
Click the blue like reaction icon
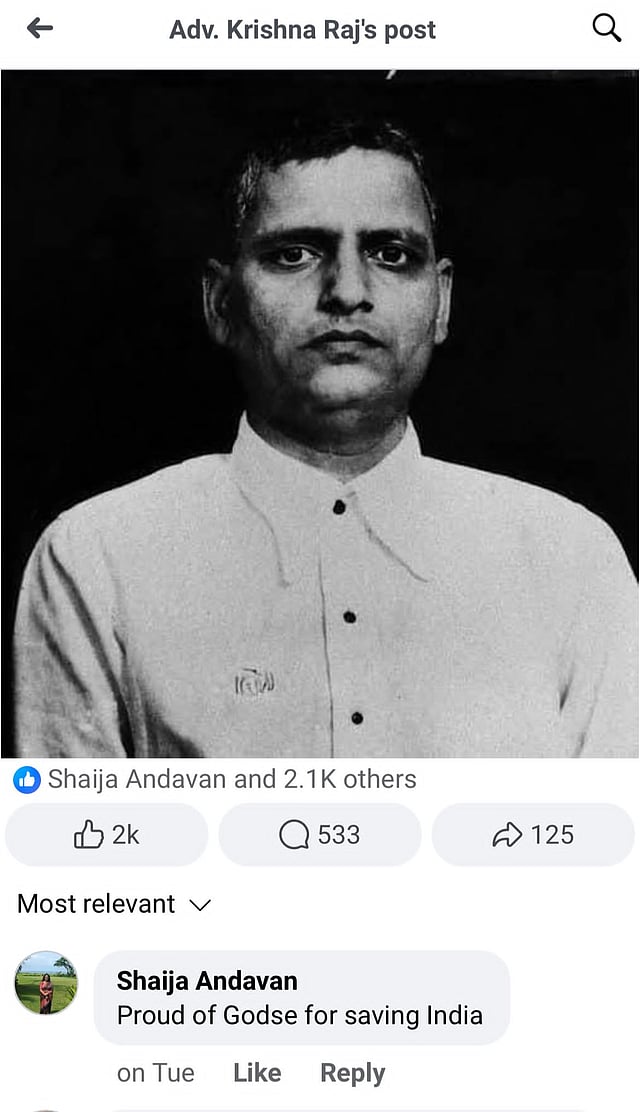point(27,780)
